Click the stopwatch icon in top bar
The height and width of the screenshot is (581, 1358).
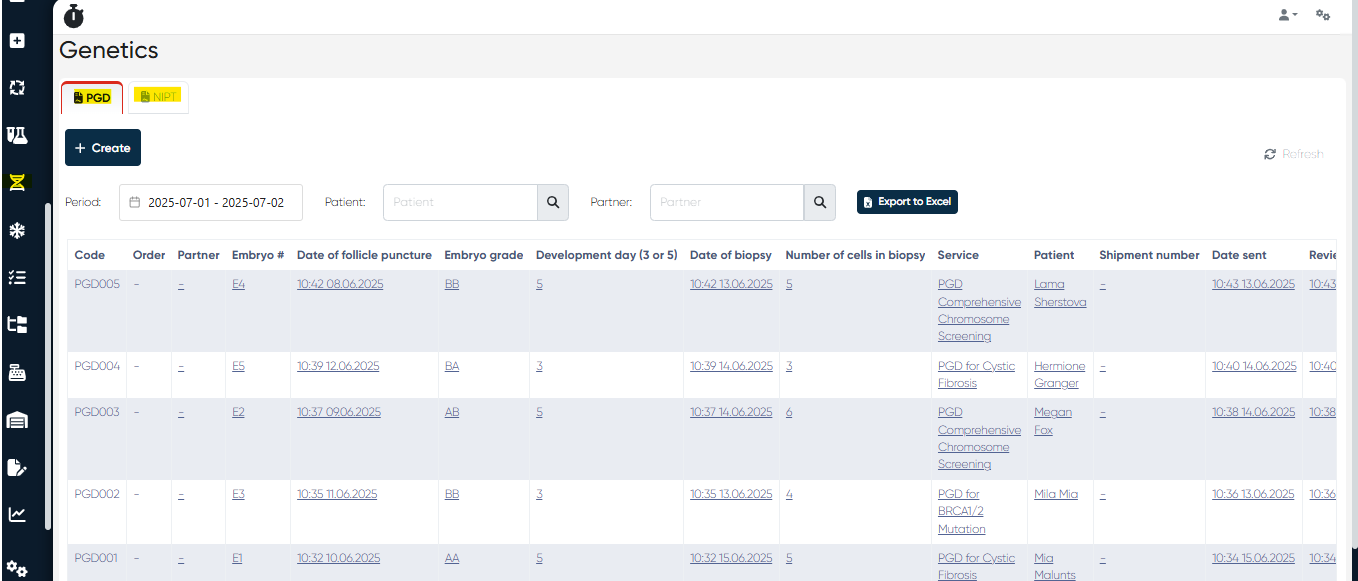(x=74, y=16)
